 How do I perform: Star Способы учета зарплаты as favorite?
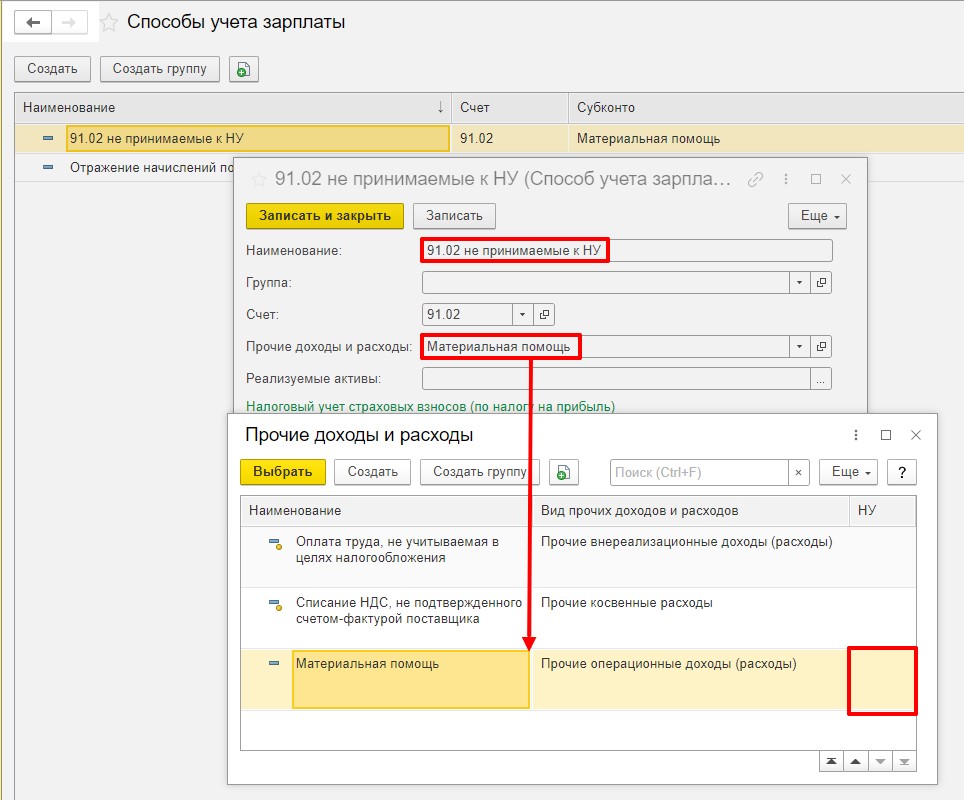[x=109, y=23]
